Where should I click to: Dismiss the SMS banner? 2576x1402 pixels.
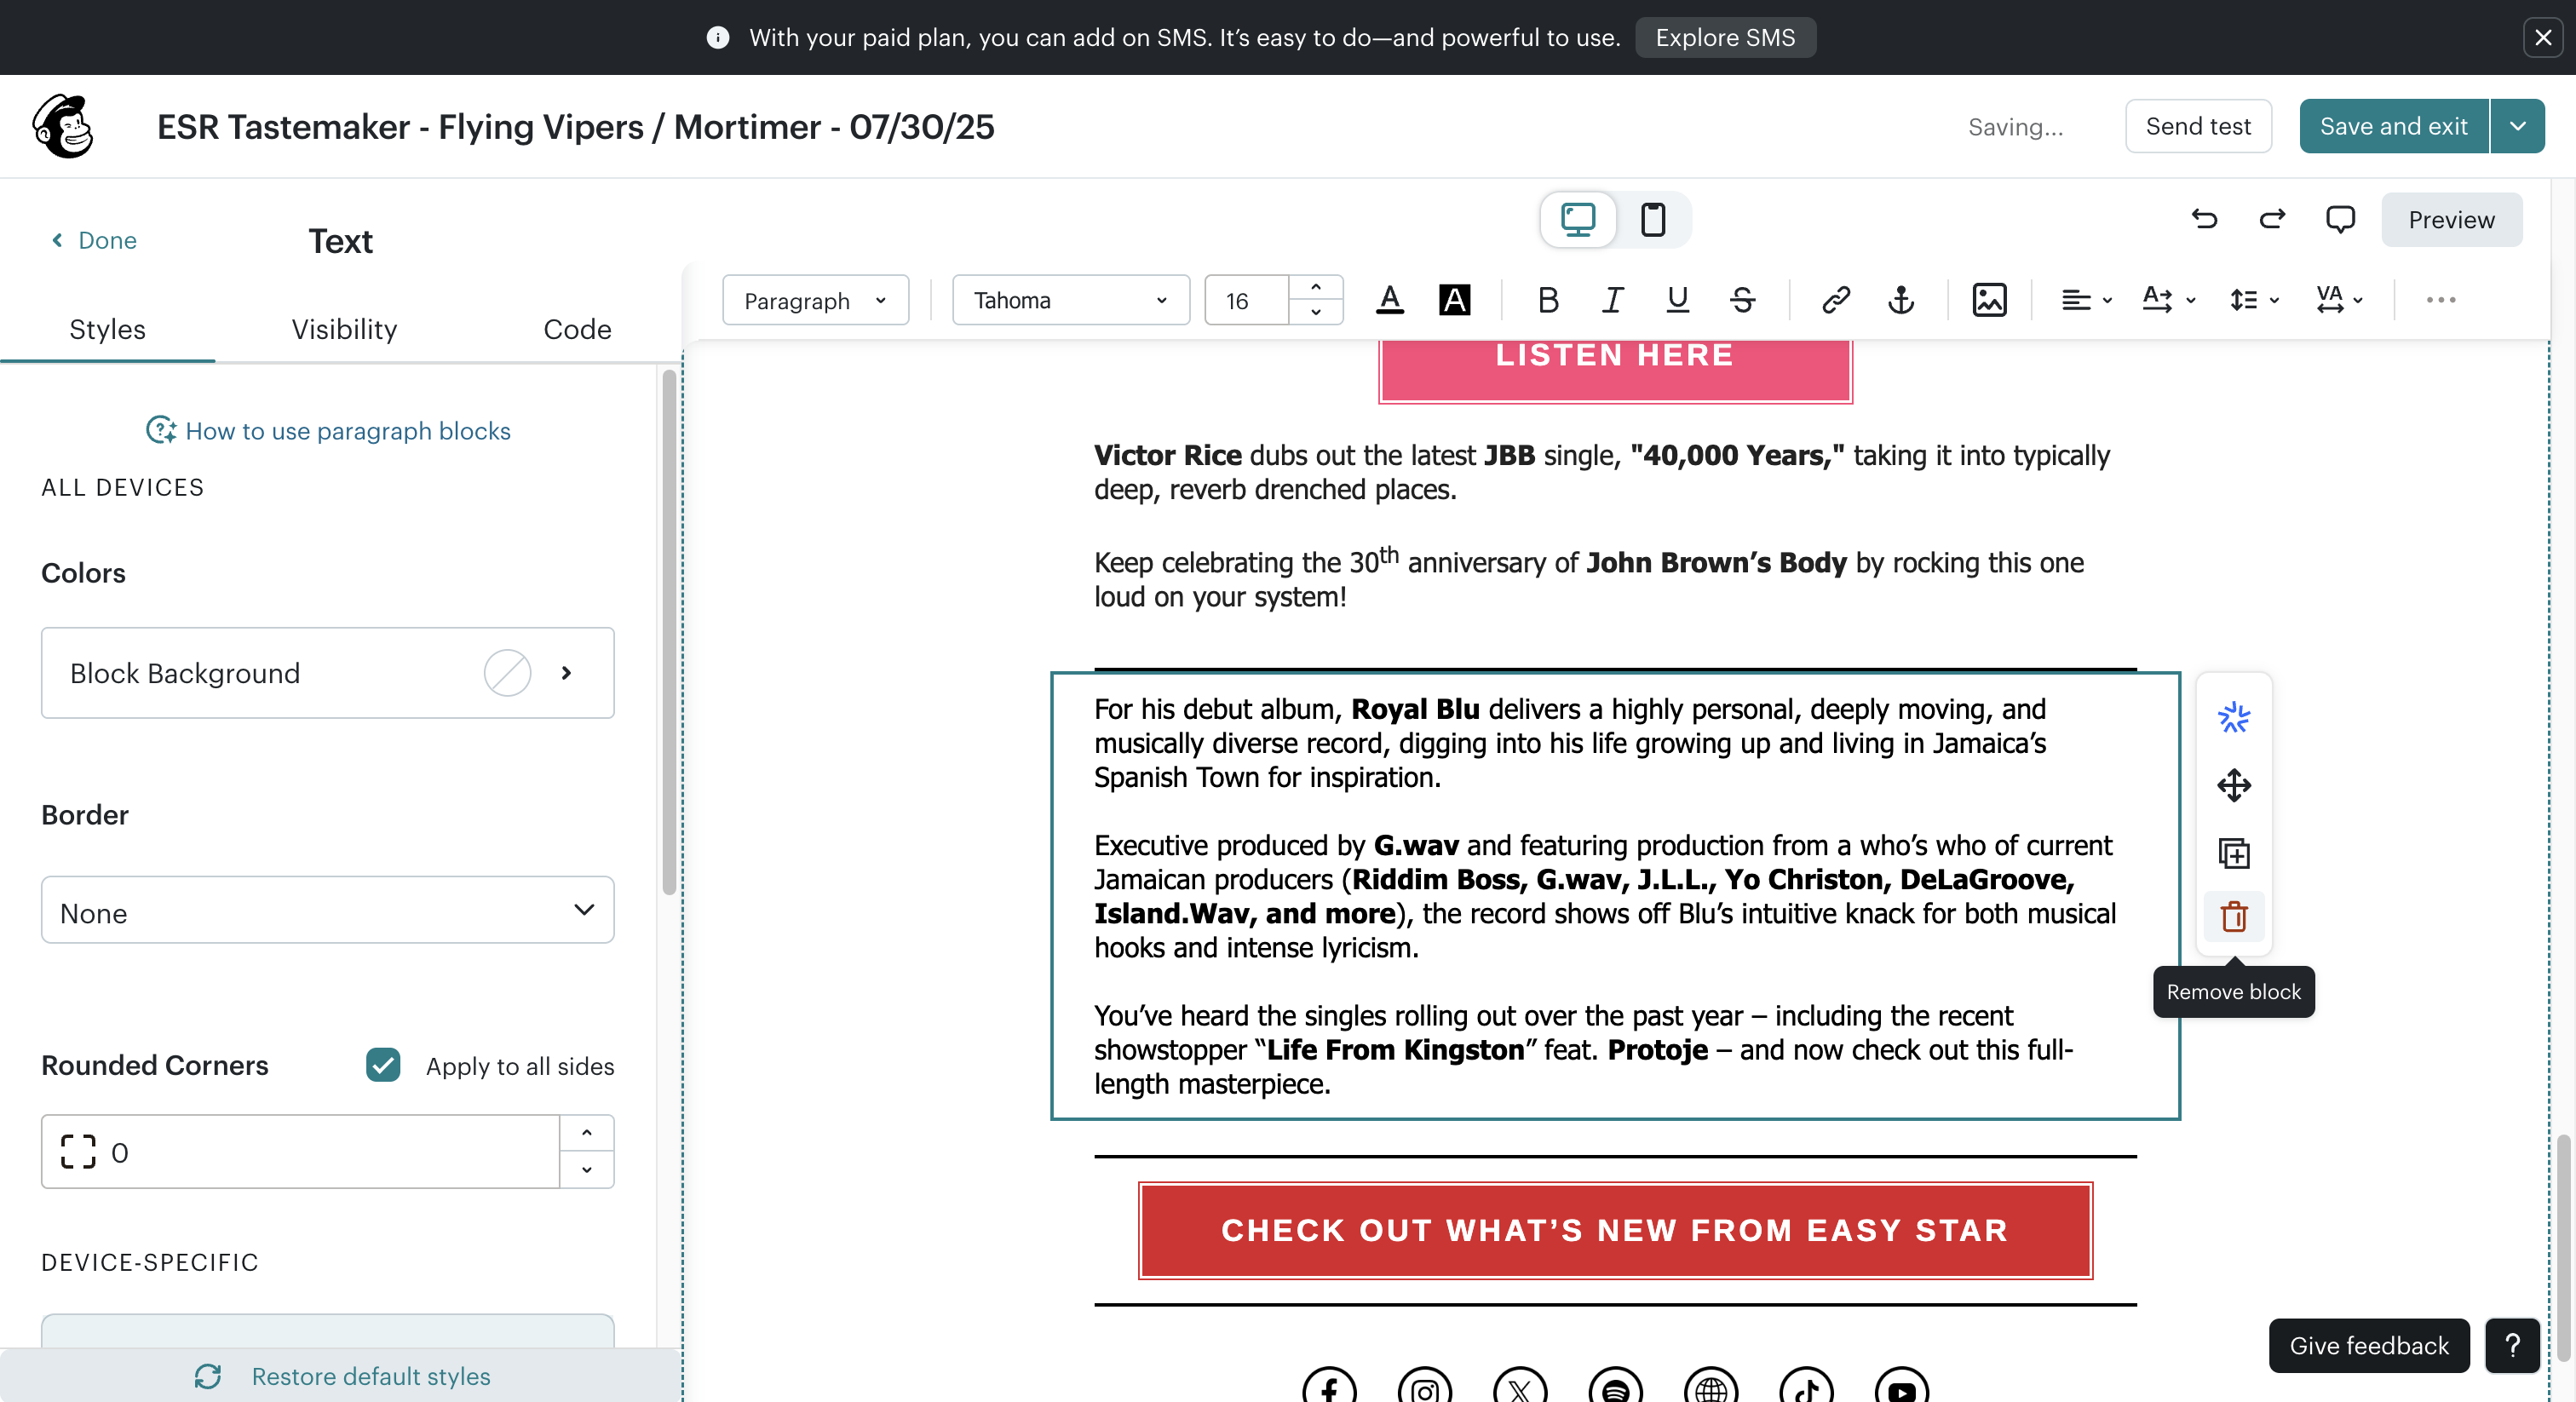(x=2543, y=37)
